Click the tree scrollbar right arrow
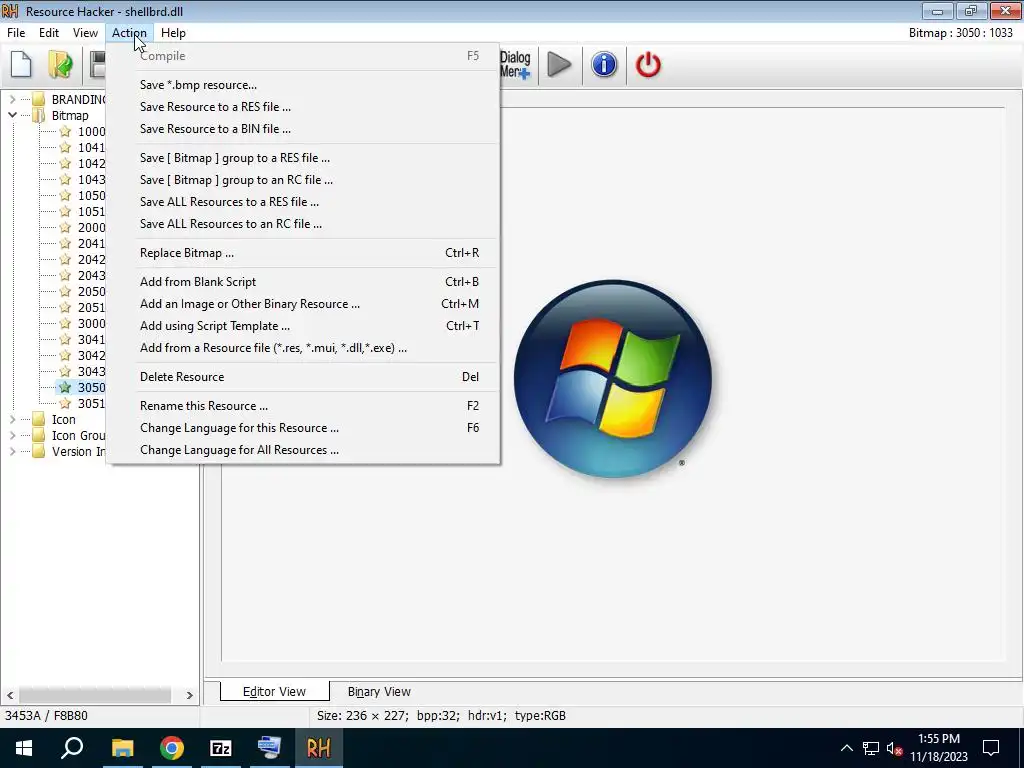The image size is (1024, 768). point(189,695)
